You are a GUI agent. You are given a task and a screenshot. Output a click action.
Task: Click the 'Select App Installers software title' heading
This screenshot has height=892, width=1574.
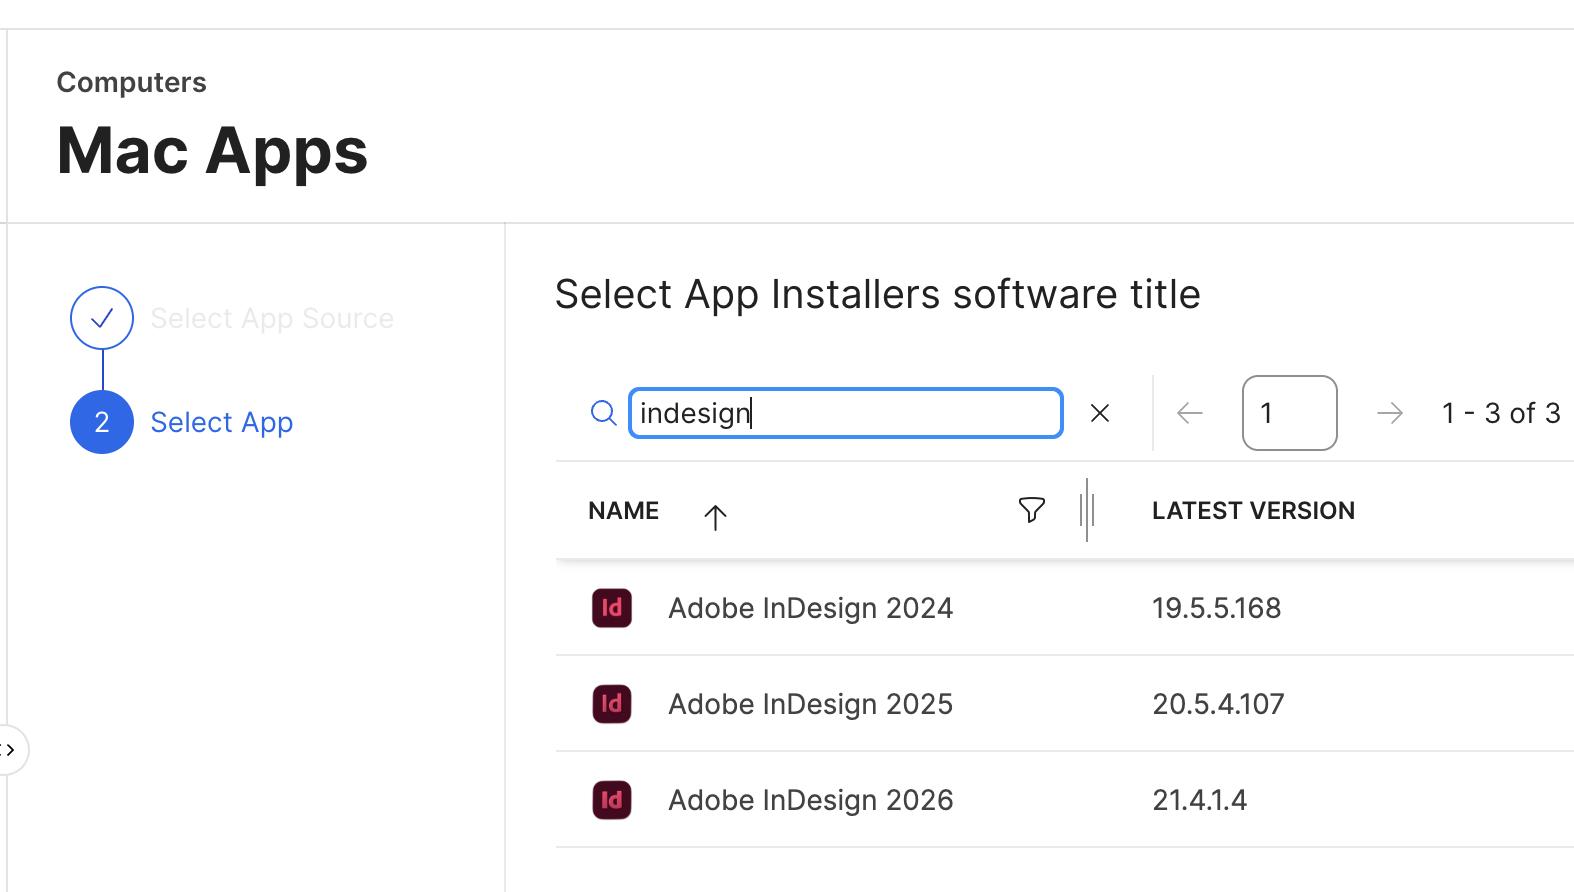pos(877,294)
